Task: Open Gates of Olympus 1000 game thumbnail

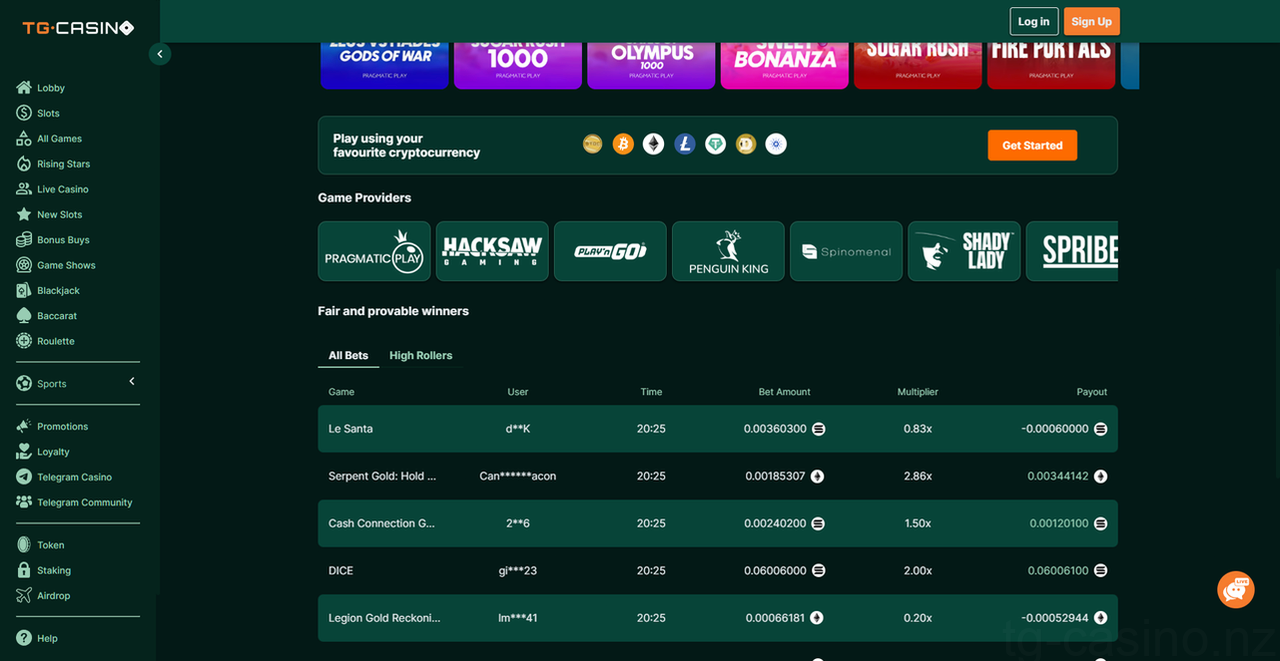Action: 651,65
